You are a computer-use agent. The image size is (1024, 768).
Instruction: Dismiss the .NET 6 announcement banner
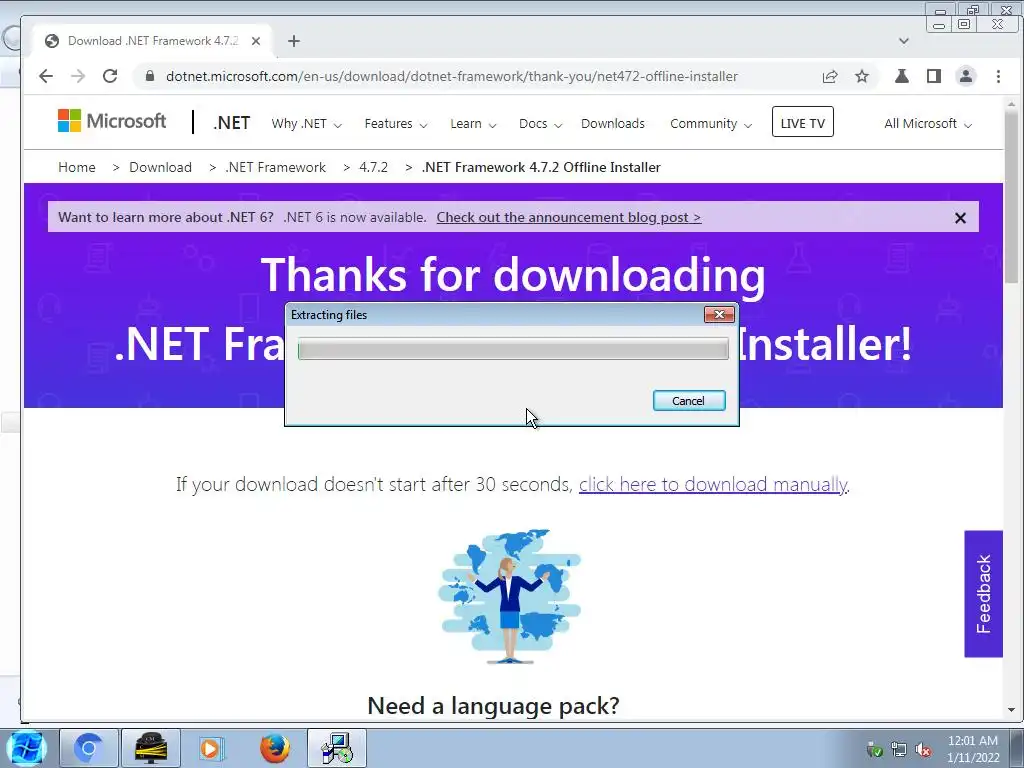pos(960,218)
